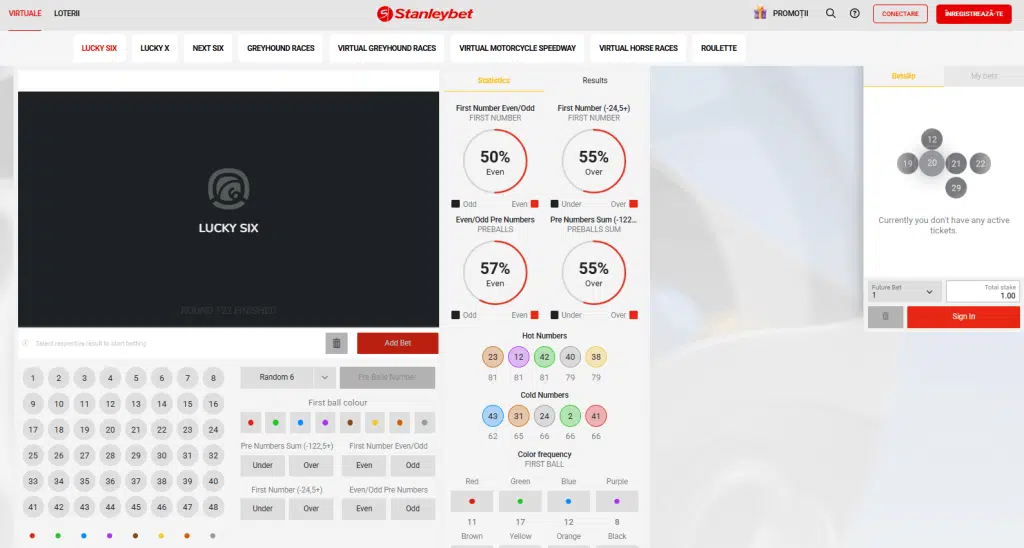This screenshot has height=548, width=1024.
Task: Click hot number ball 40
Action: [570, 357]
